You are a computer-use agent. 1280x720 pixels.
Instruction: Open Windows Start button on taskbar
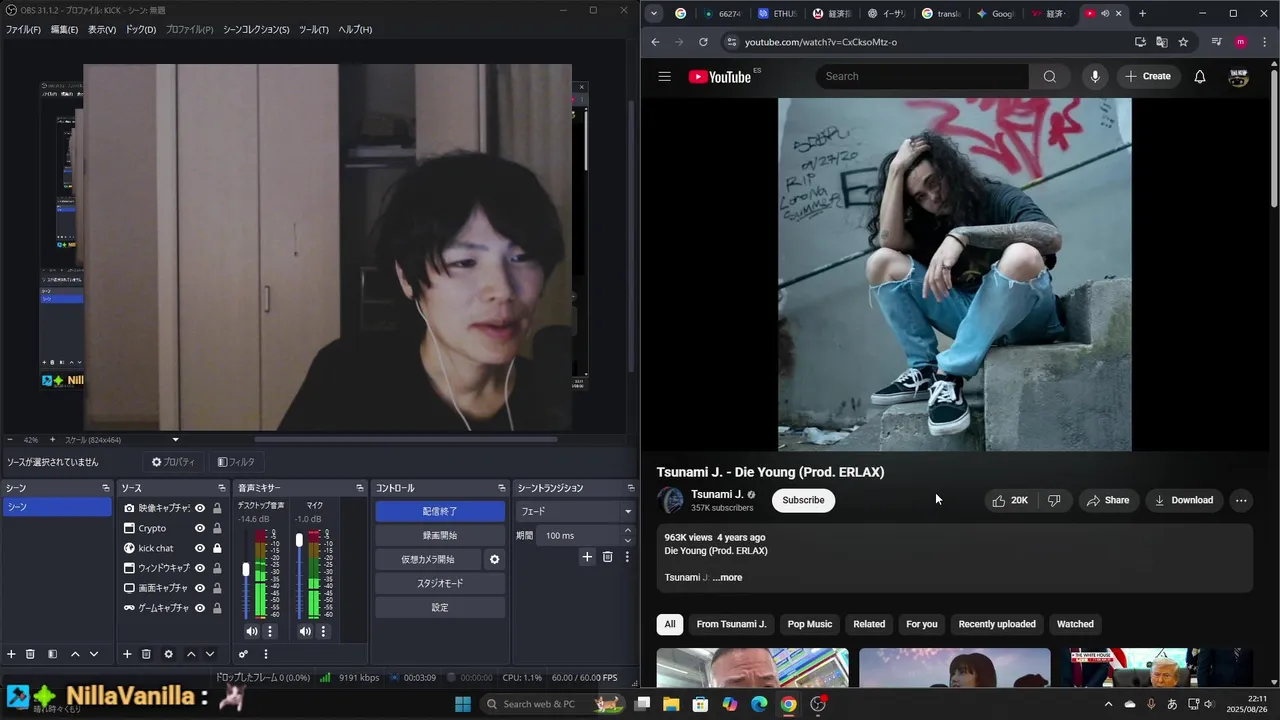pos(463,704)
